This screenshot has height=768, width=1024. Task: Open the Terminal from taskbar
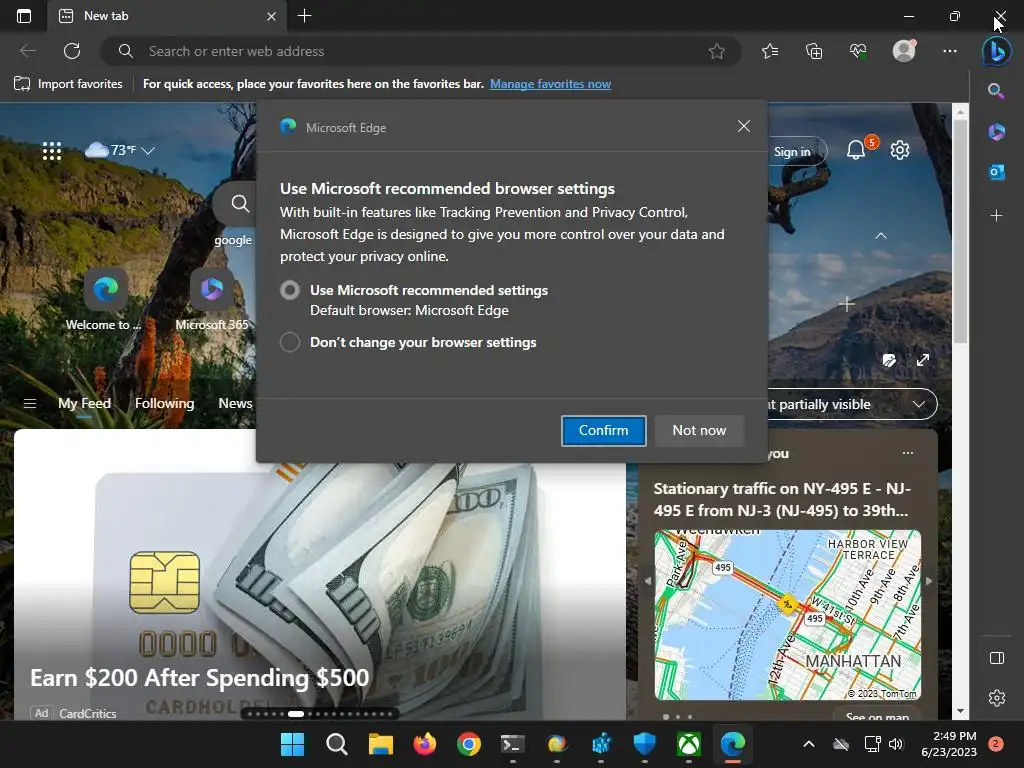513,744
